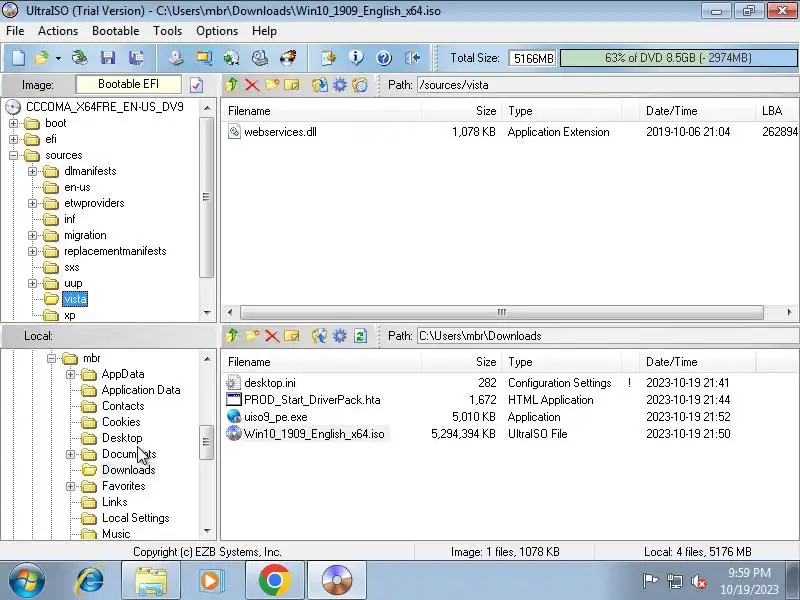The height and width of the screenshot is (600, 800).
Task: Click the Rename icon in image pane toolbar
Action: point(291,85)
